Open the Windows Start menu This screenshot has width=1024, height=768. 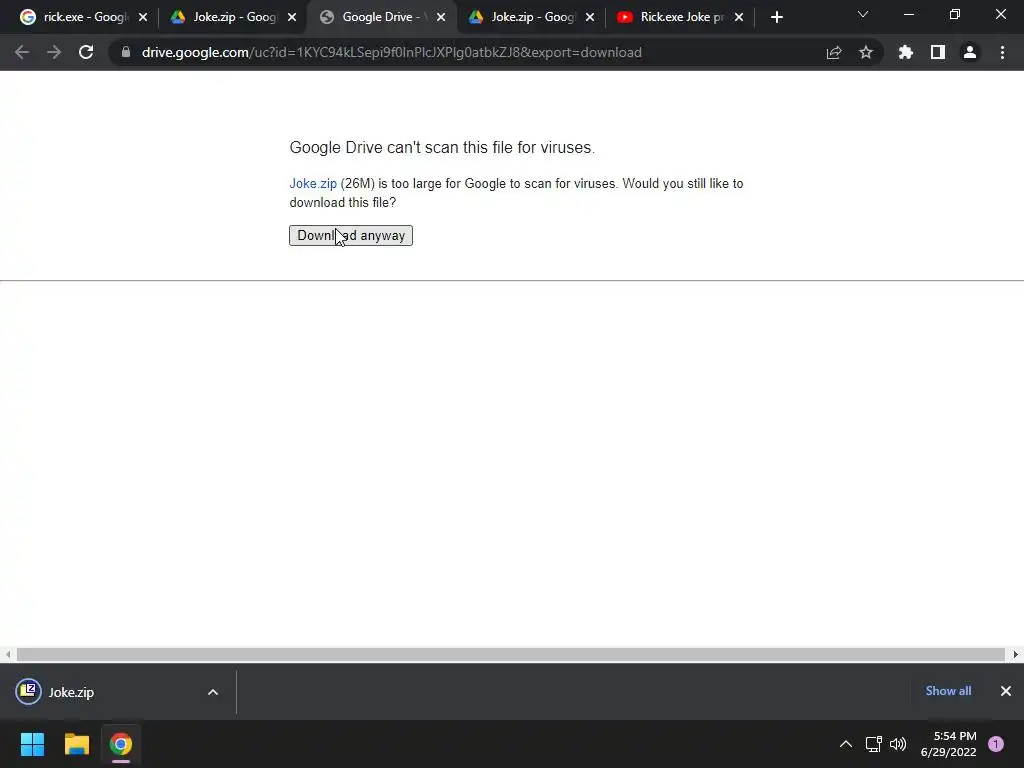[32, 744]
